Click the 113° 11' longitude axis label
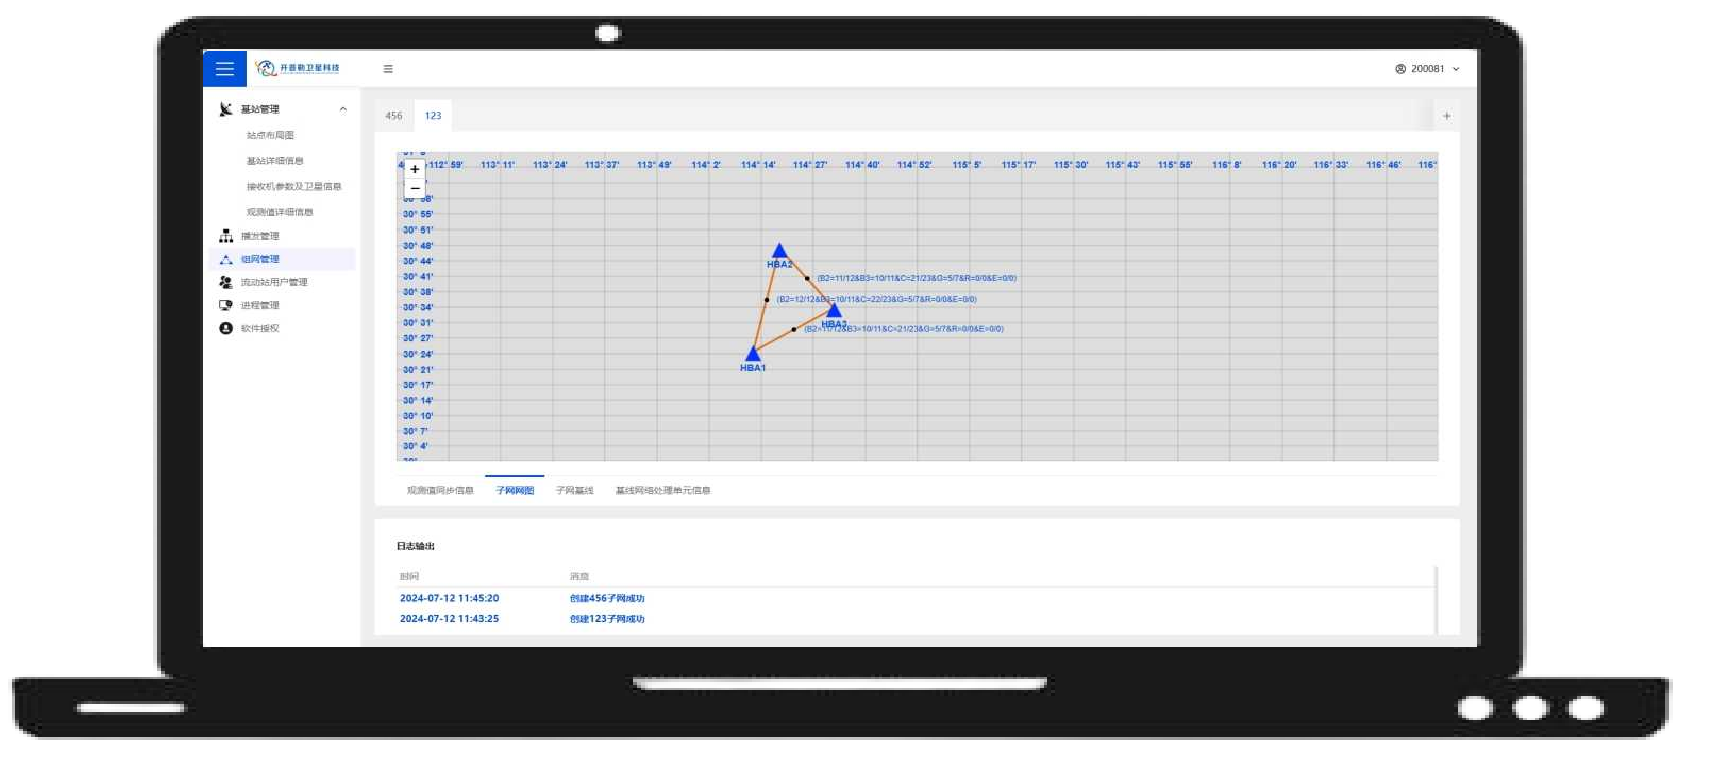 [x=498, y=164]
